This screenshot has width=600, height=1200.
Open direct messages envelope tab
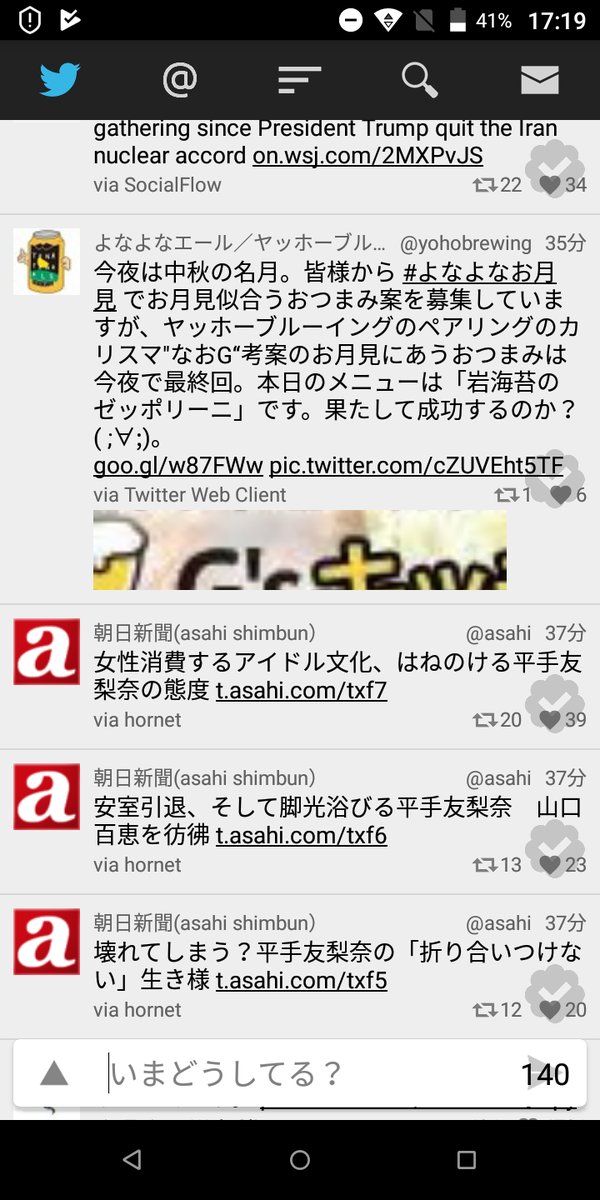540,79
